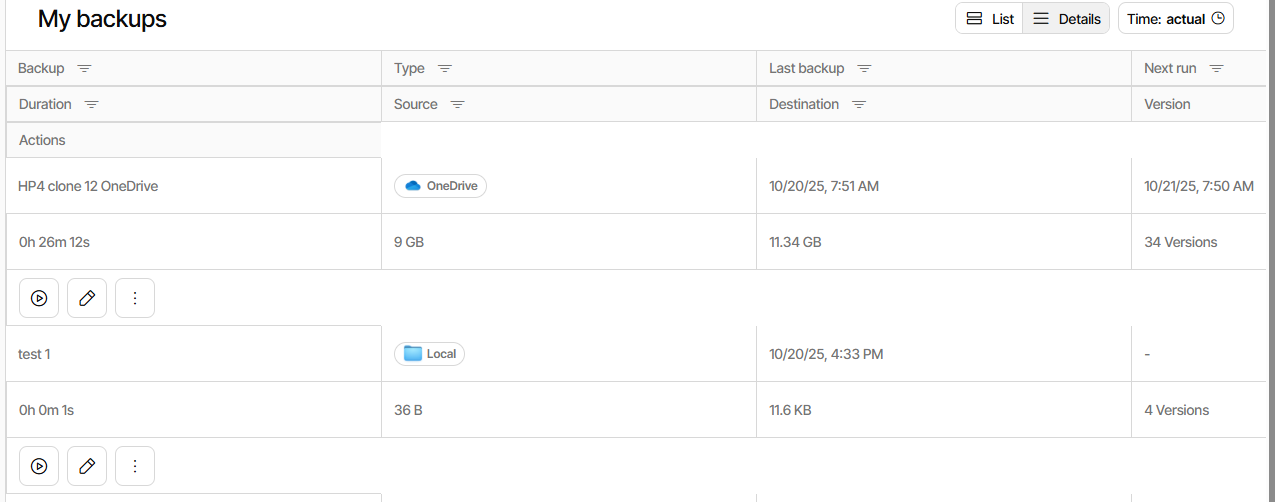Open the Duration column filter
The height and width of the screenshot is (502, 1275).
[x=92, y=105]
